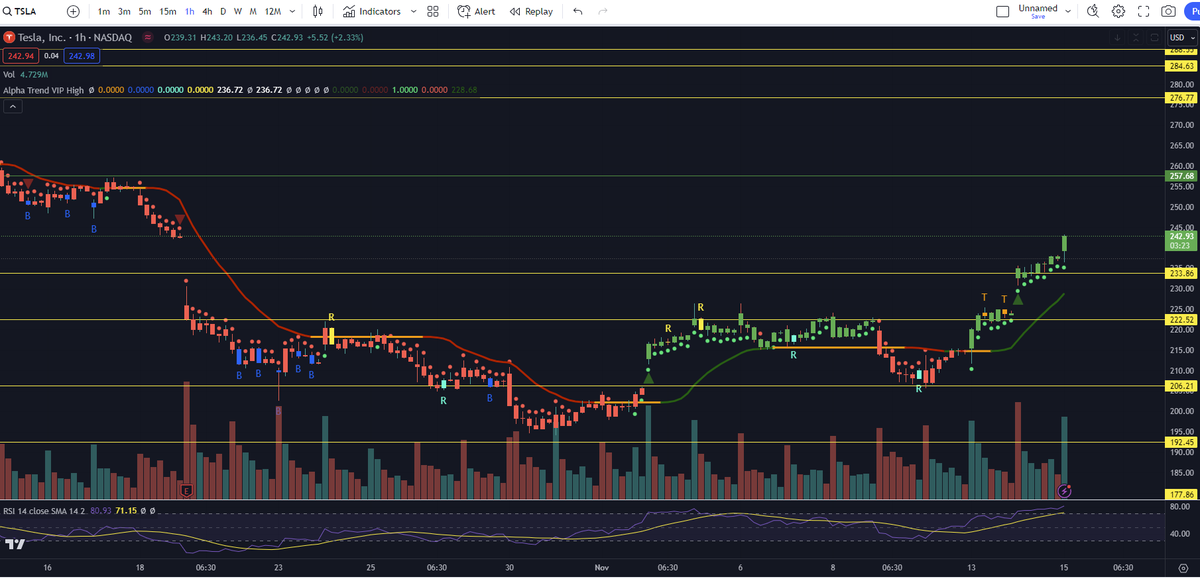Switch to the W weekly timeframe

(x=238, y=12)
